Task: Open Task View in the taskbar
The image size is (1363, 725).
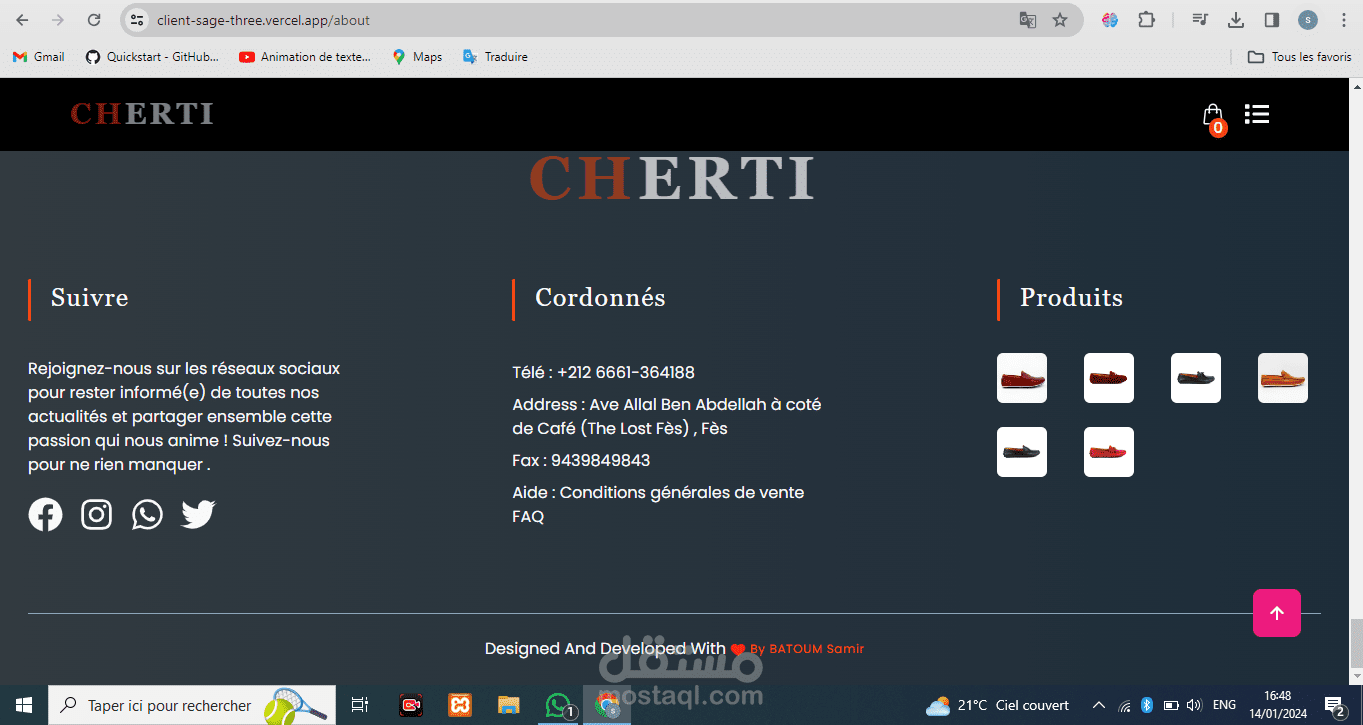Action: point(360,705)
